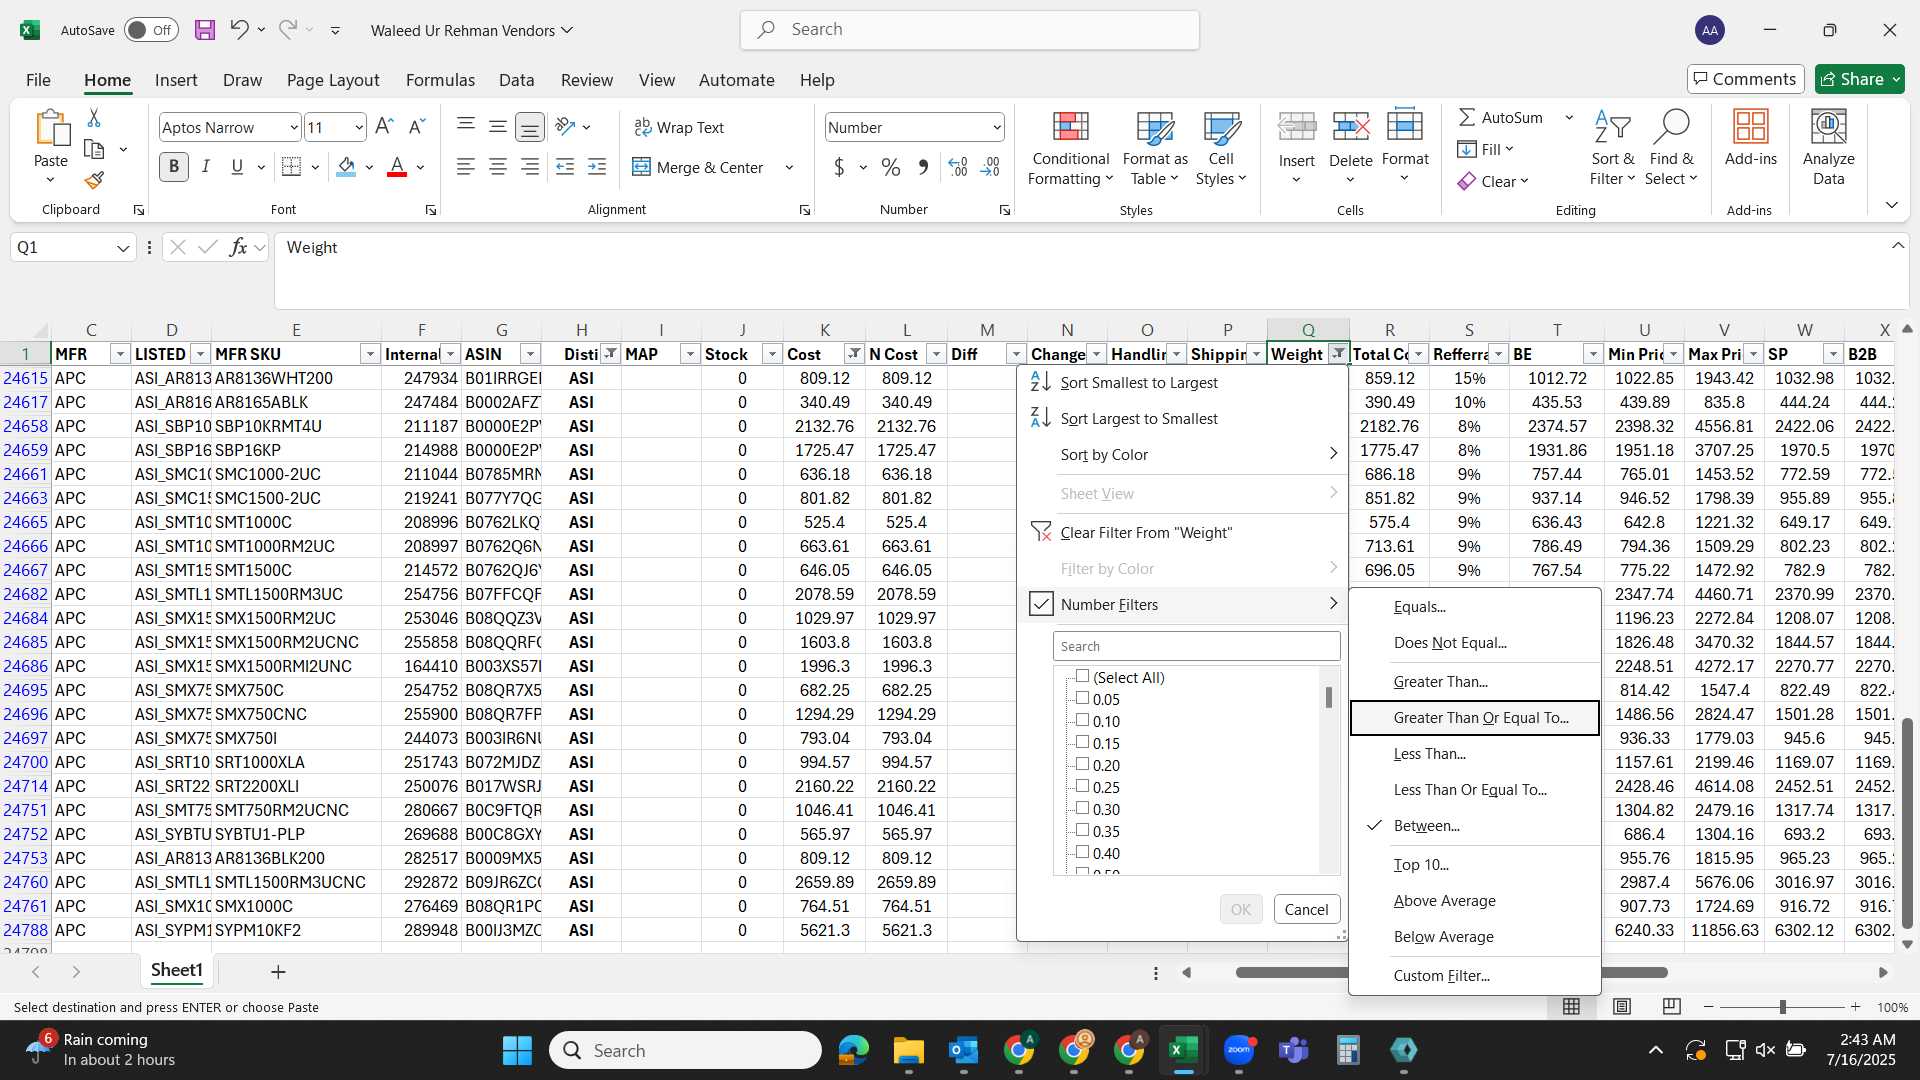Check the 0.30 filter value
Image resolution: width=1920 pixels, height=1080 pixels.
[1082, 808]
